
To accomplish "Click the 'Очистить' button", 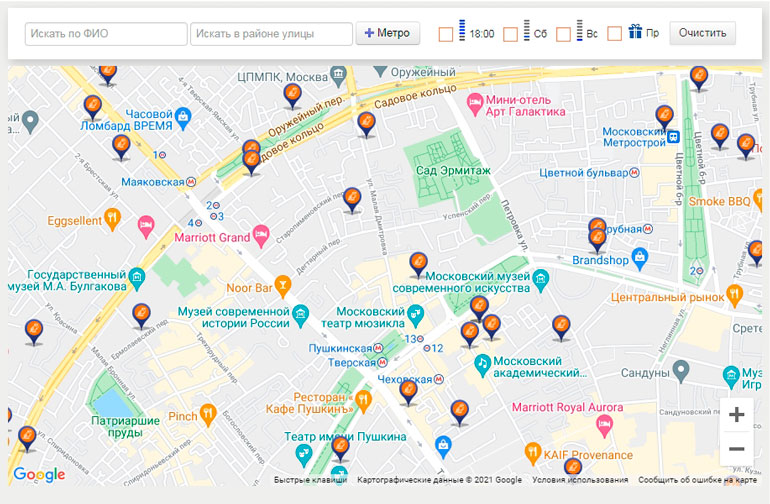I will point(702,33).
